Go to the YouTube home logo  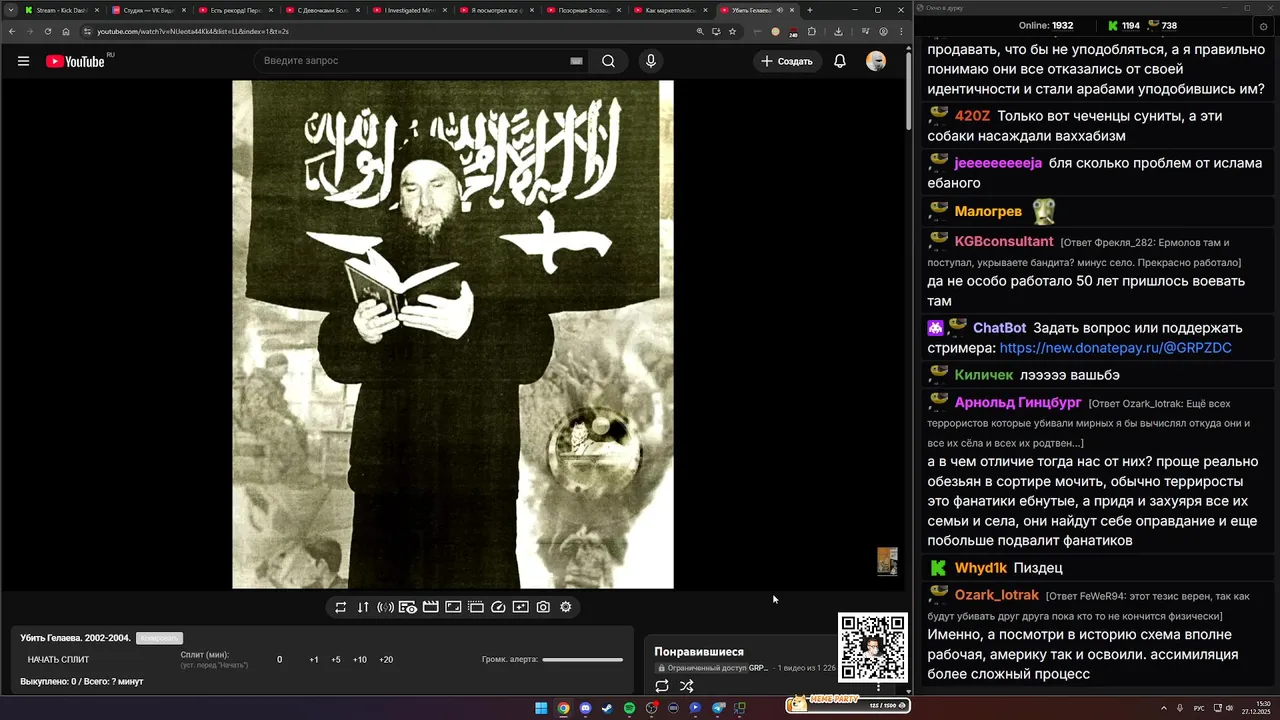(x=75, y=61)
